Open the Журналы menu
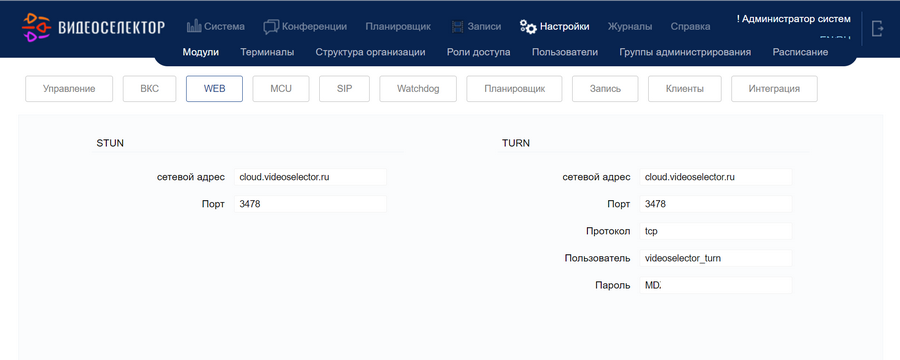The image size is (900, 360). 630,26
